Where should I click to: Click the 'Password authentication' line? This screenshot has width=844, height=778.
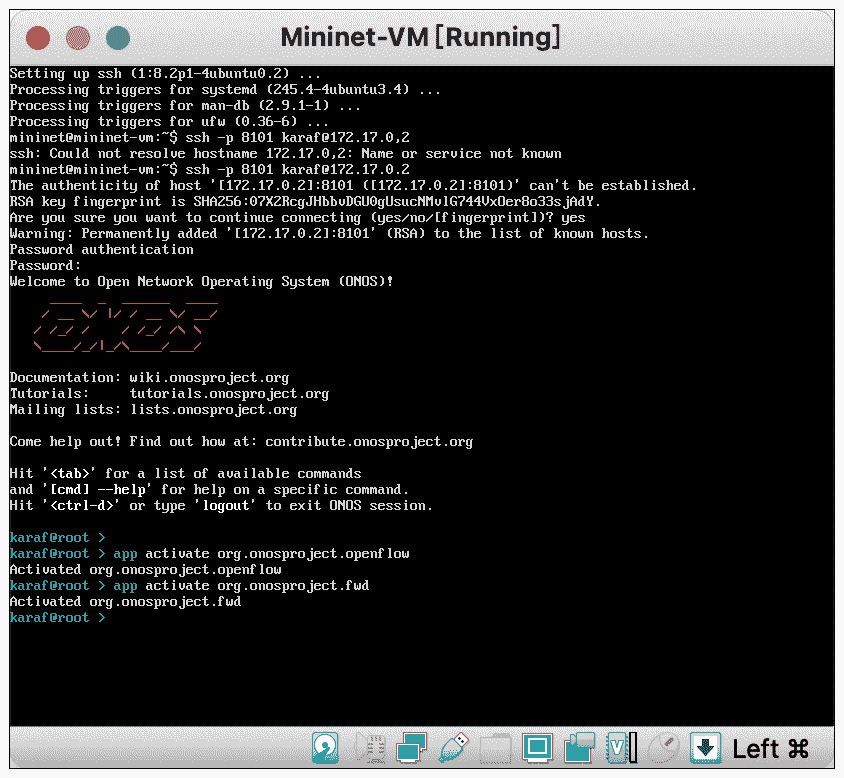tap(102, 250)
